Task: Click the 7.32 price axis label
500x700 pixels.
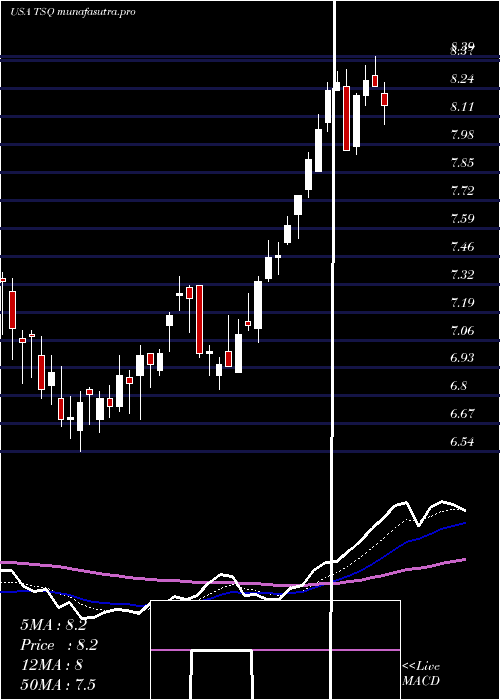Action: [x=462, y=275]
